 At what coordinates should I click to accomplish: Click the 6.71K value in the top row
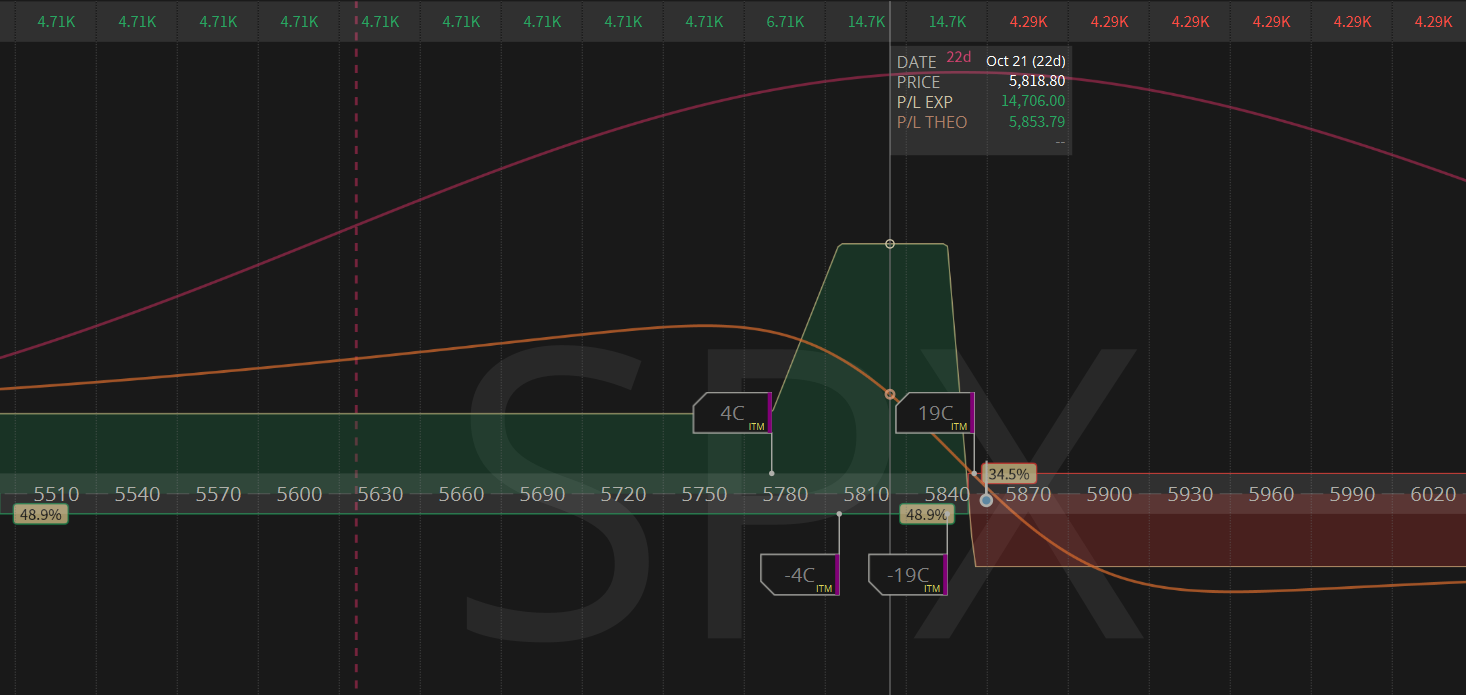point(785,21)
